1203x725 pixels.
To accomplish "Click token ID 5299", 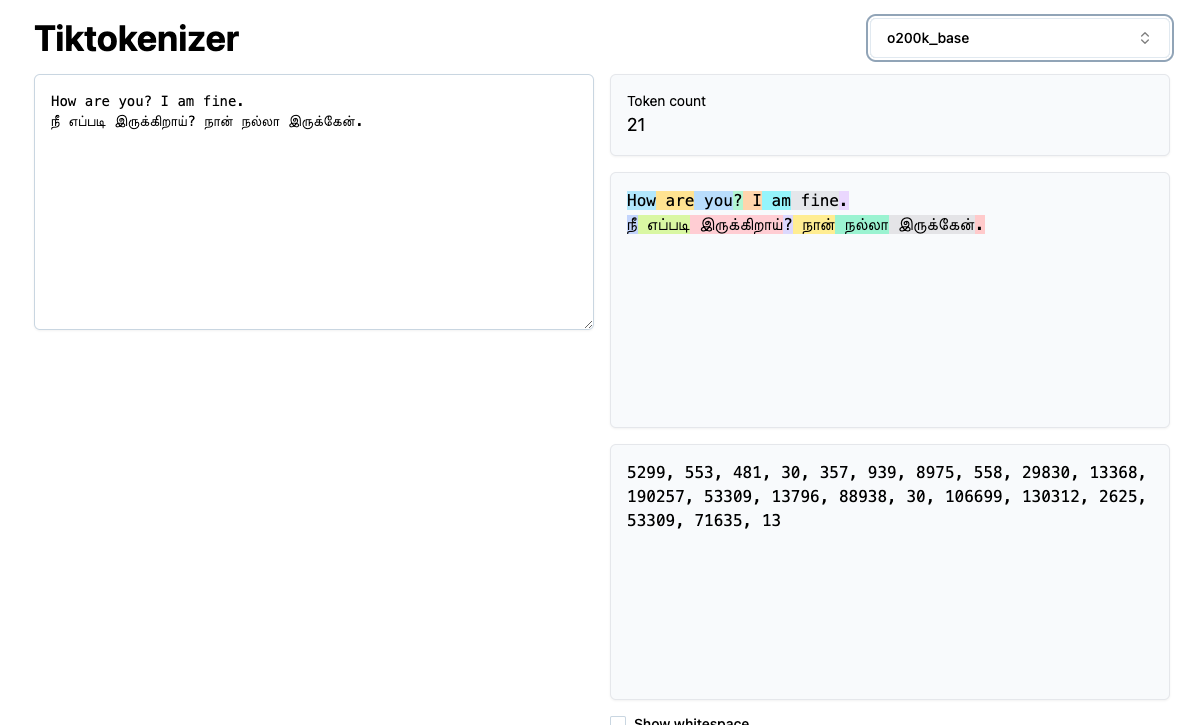I will (x=646, y=473).
